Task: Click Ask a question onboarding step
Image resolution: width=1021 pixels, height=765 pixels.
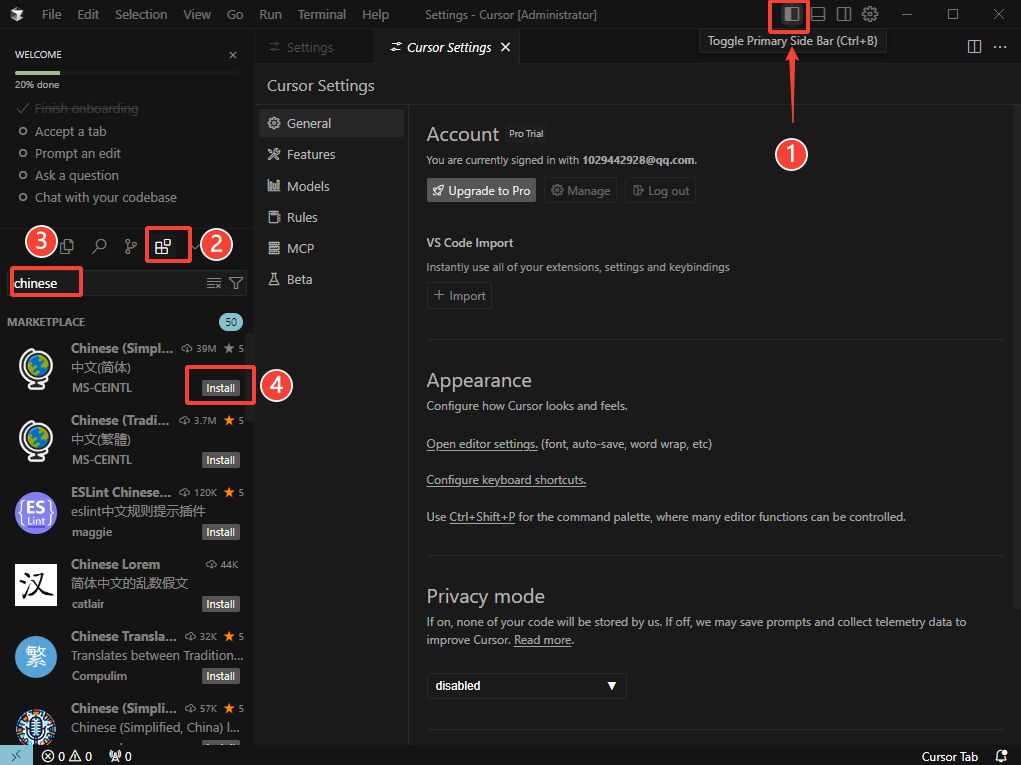Action: click(76, 176)
